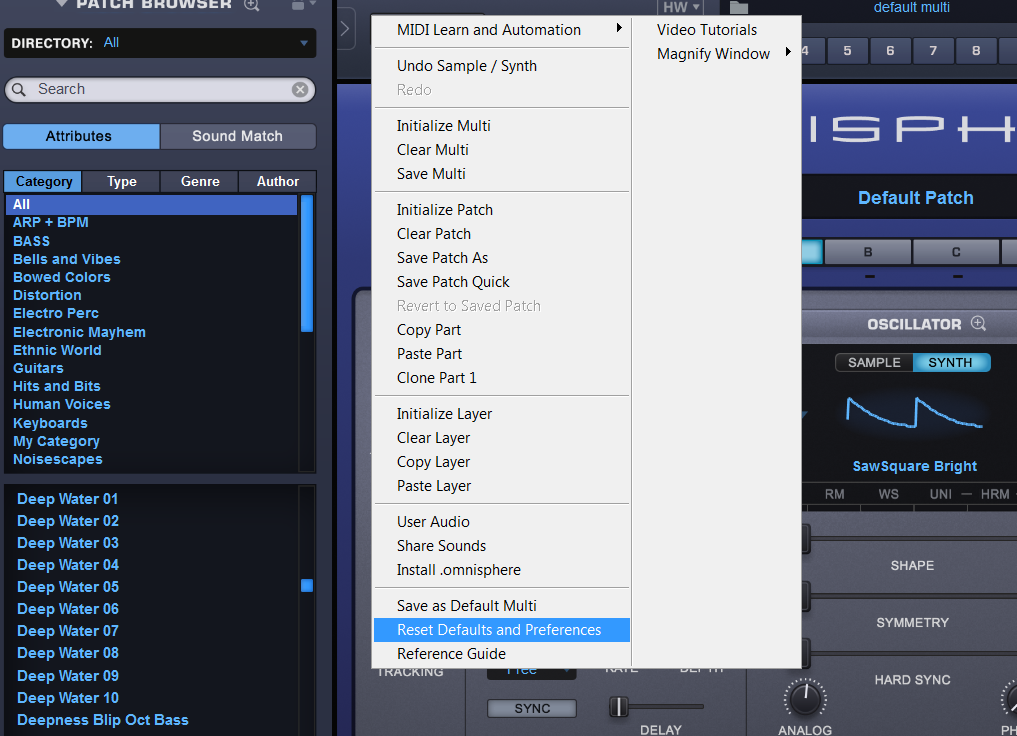Click the search magnifier icon

[x=19, y=89]
